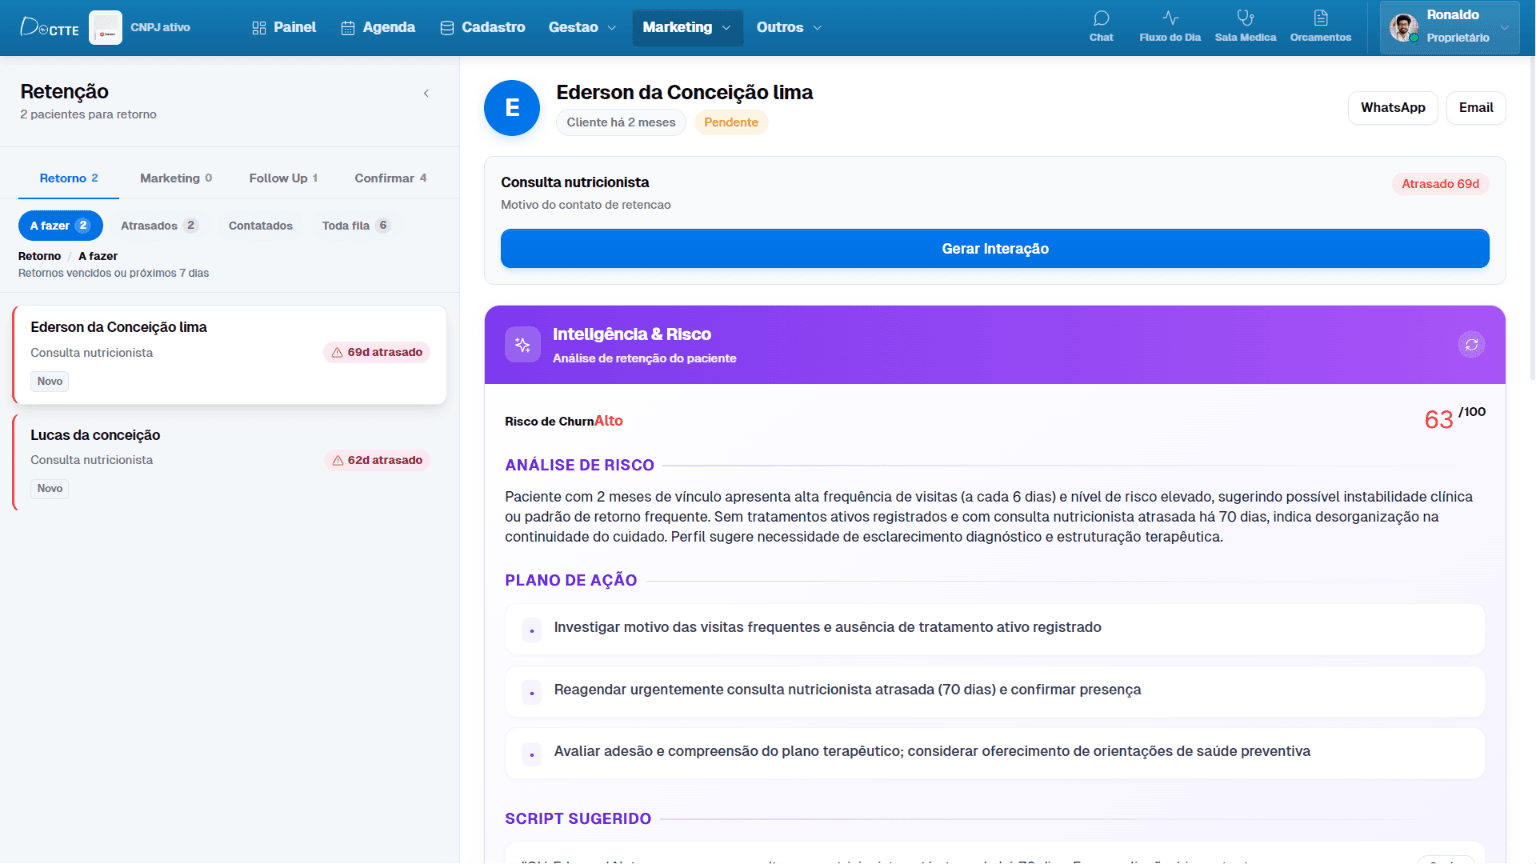Open the Agenda menu

tap(378, 27)
